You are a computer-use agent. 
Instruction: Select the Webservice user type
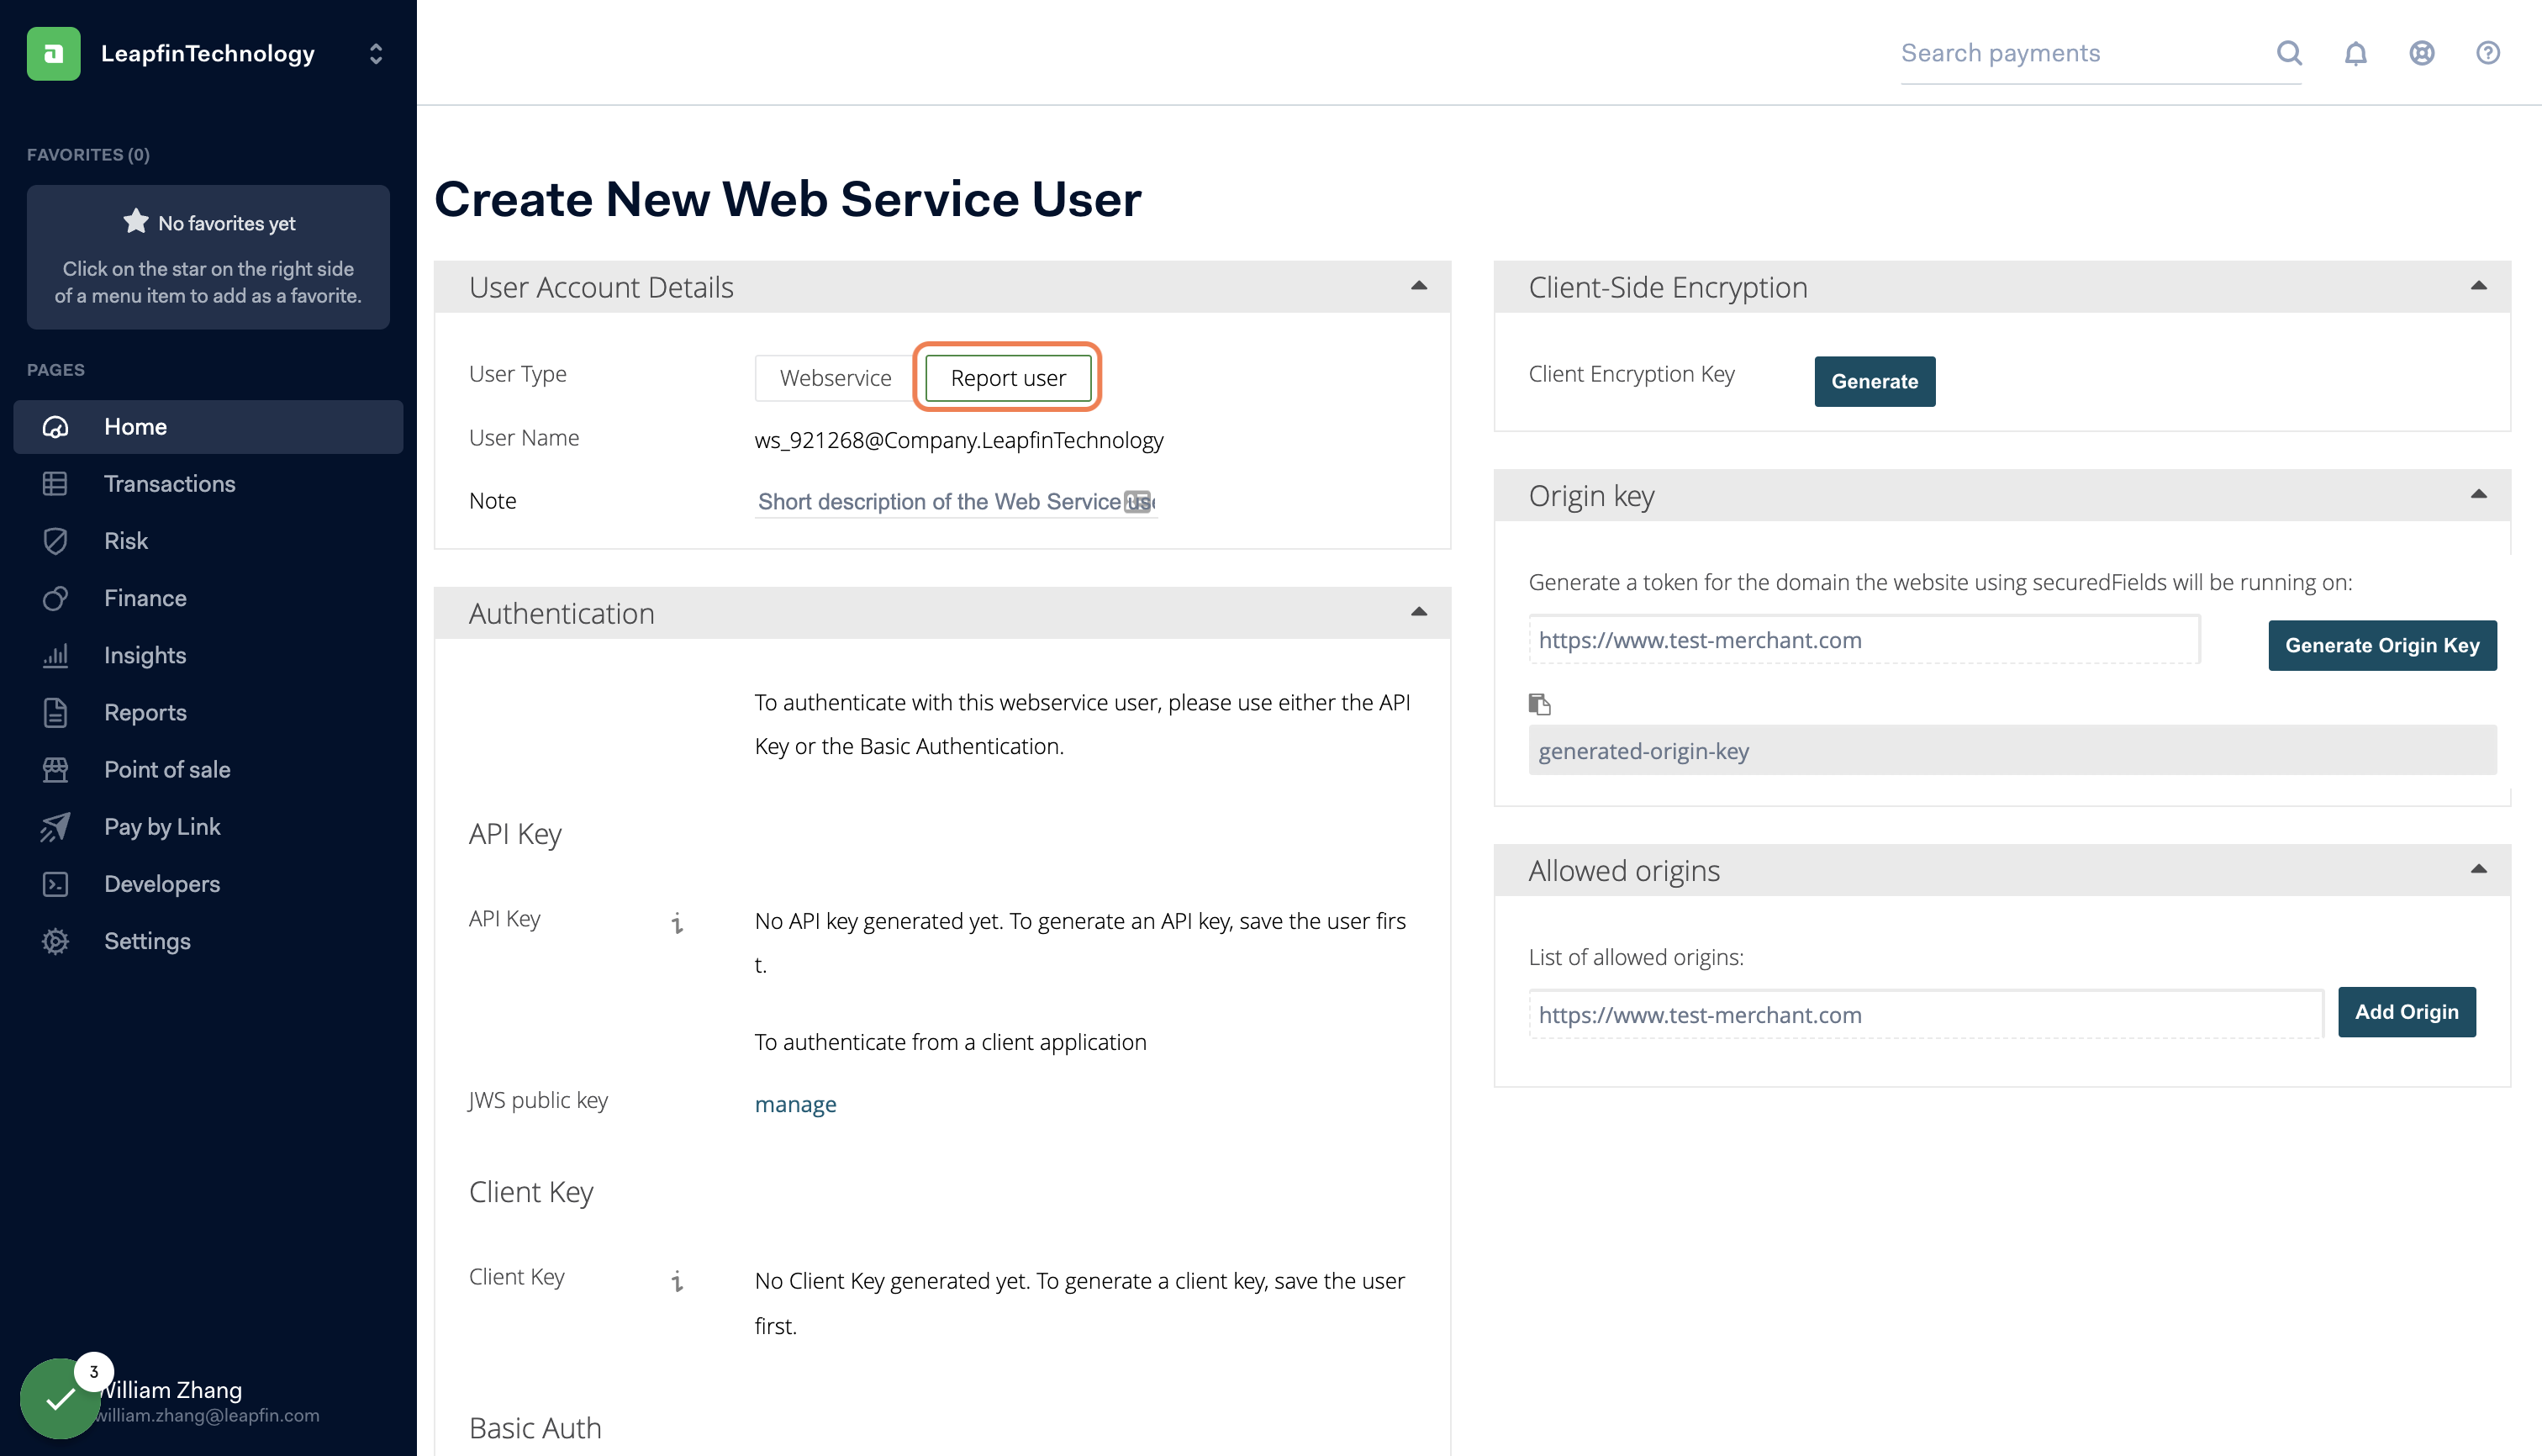coord(835,378)
